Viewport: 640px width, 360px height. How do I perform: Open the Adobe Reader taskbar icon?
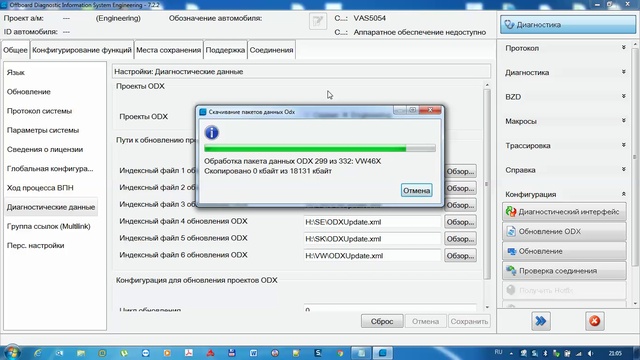pos(189,353)
